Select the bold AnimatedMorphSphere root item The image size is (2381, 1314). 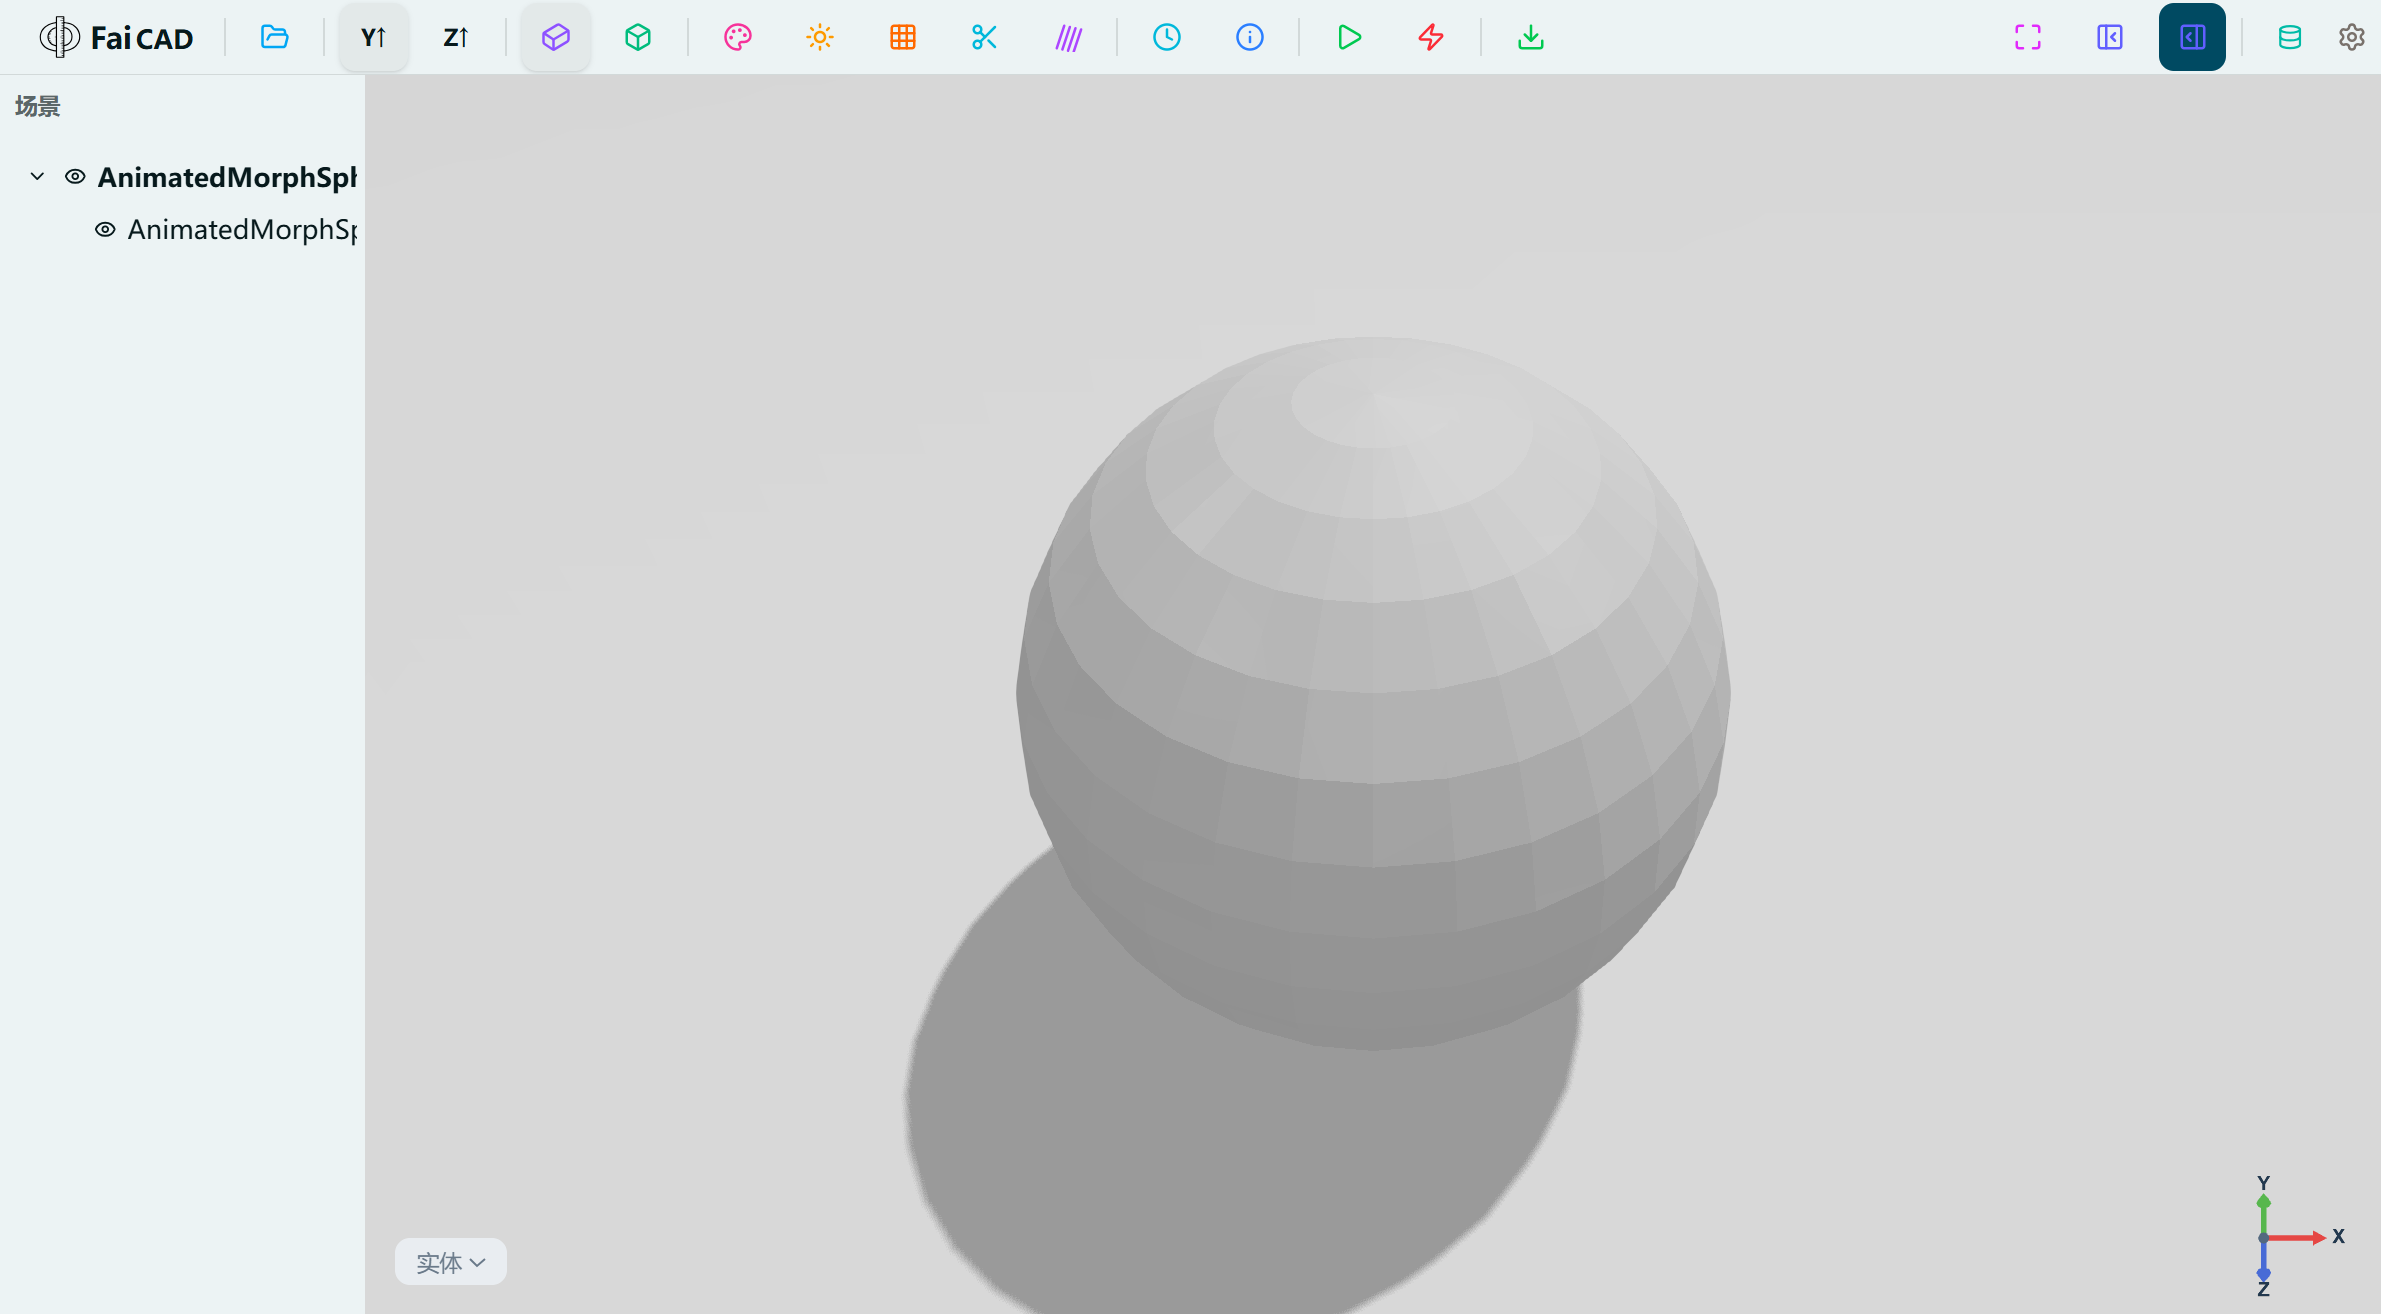(227, 177)
